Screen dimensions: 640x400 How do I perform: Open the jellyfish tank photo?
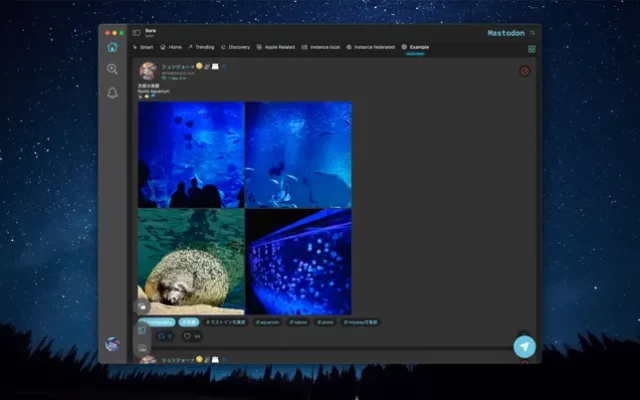tap(298, 261)
